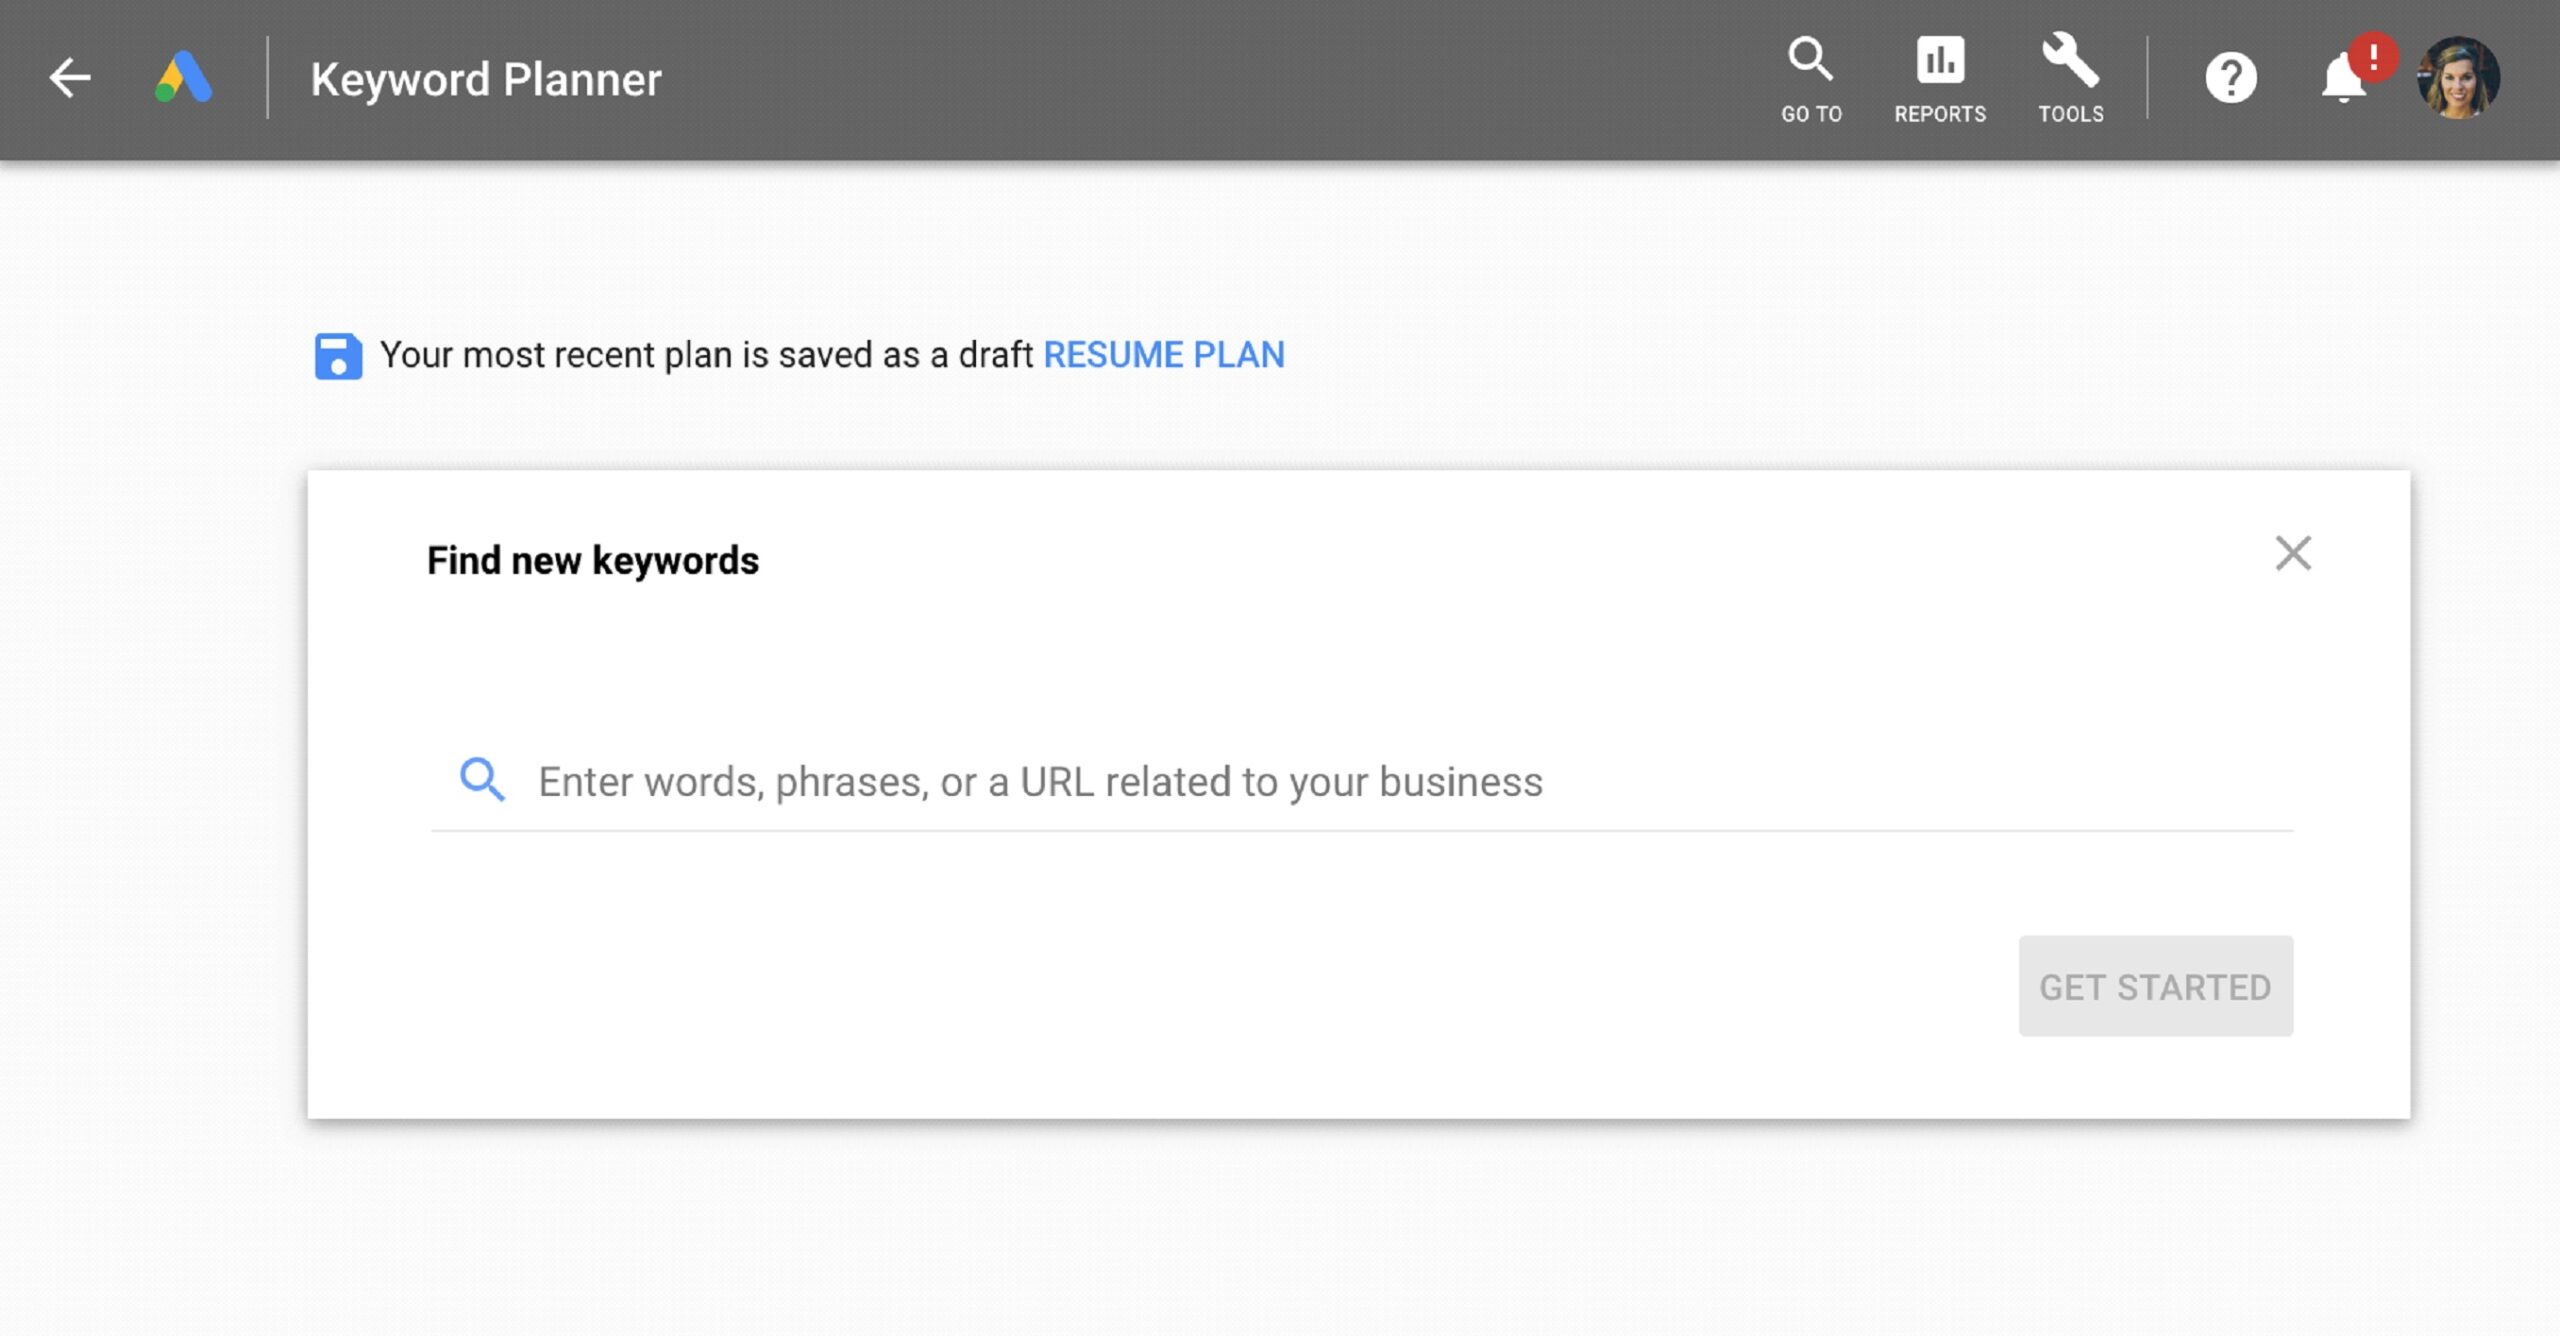Open the account profile picture
This screenshot has width=2560, height=1336.
tap(2458, 78)
